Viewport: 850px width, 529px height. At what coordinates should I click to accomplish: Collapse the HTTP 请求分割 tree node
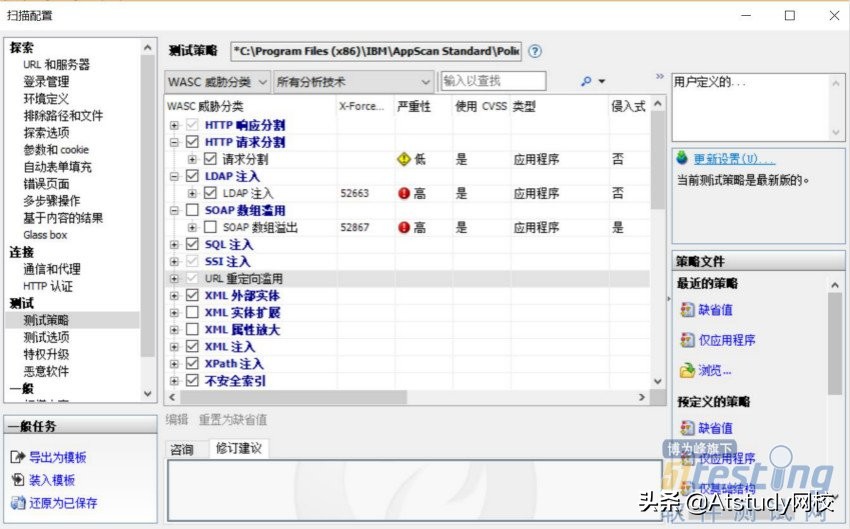click(x=174, y=142)
